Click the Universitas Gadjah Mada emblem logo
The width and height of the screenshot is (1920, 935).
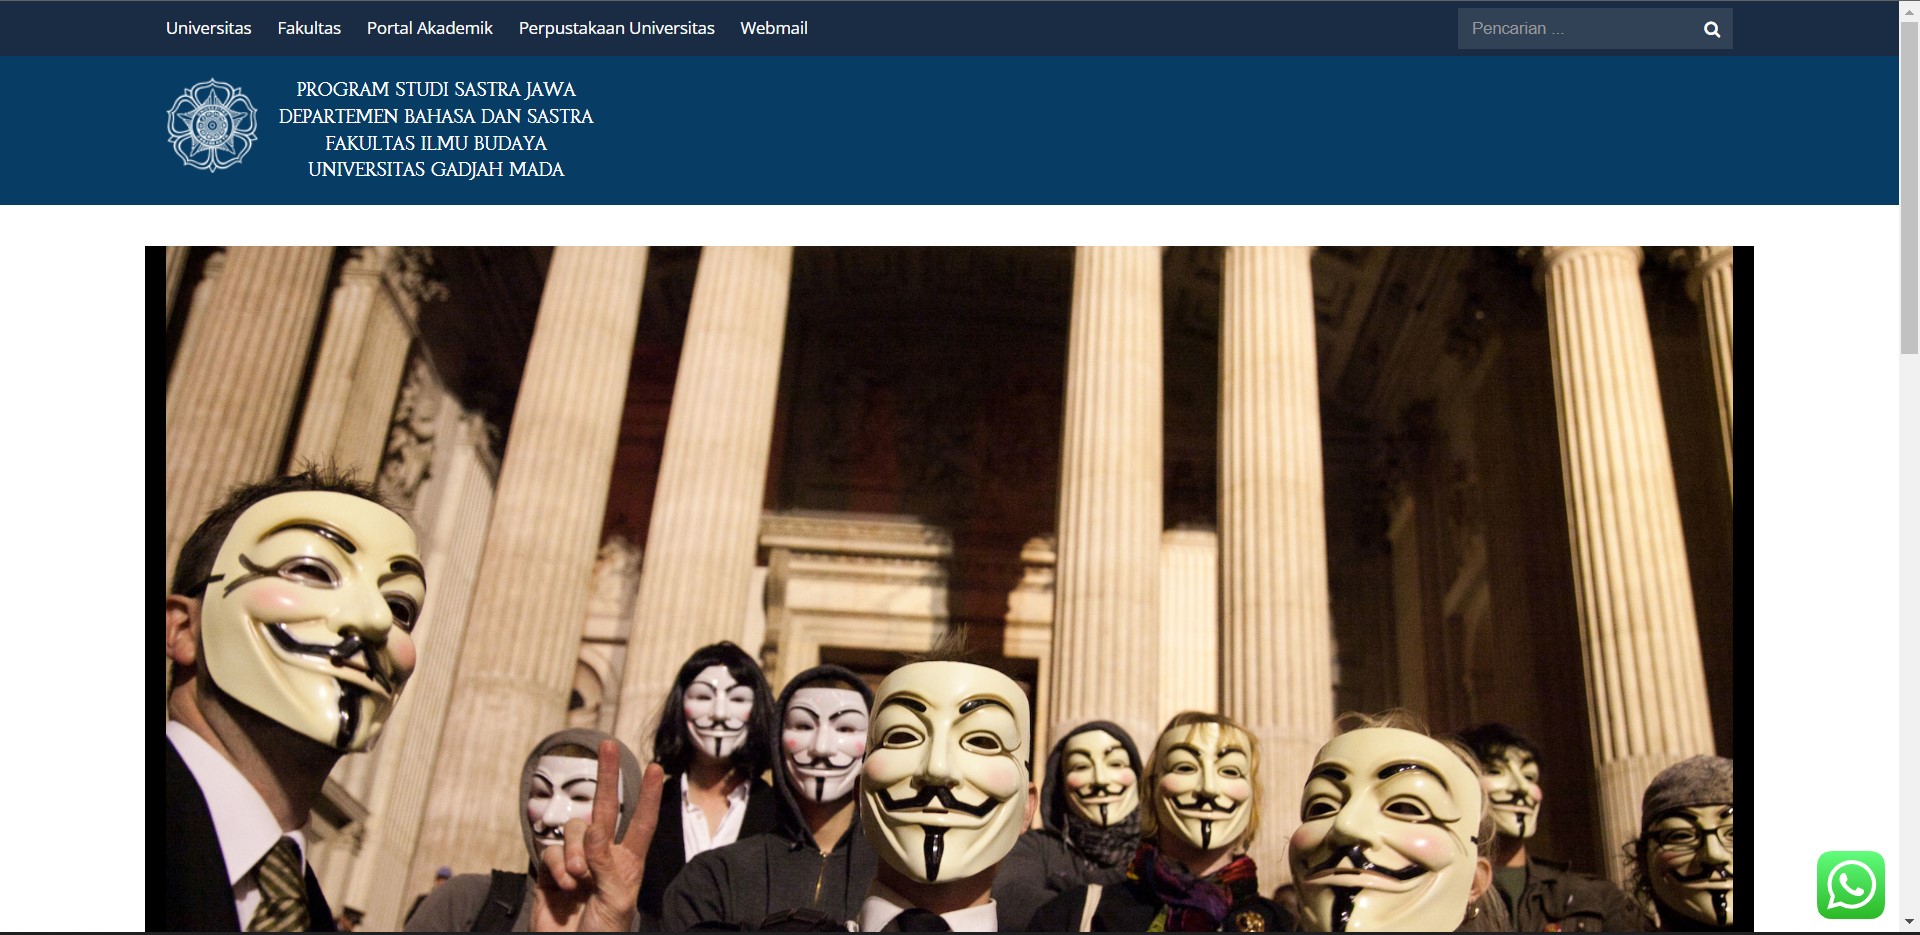[212, 126]
